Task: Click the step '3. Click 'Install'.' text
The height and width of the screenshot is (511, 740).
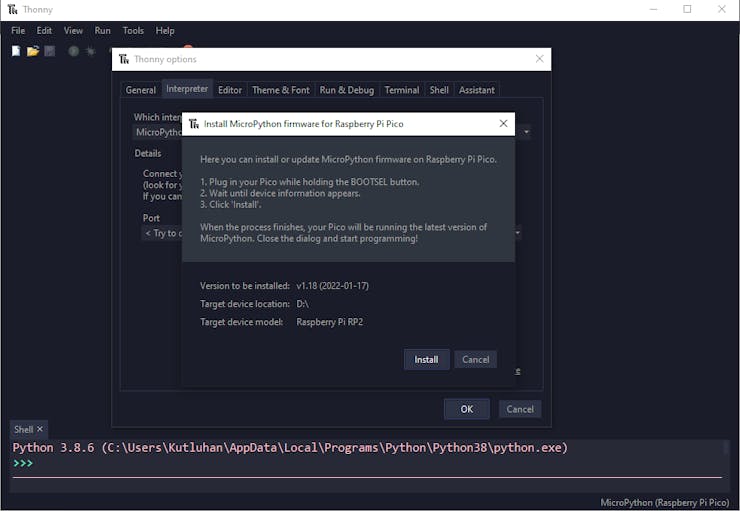Action: click(x=230, y=205)
